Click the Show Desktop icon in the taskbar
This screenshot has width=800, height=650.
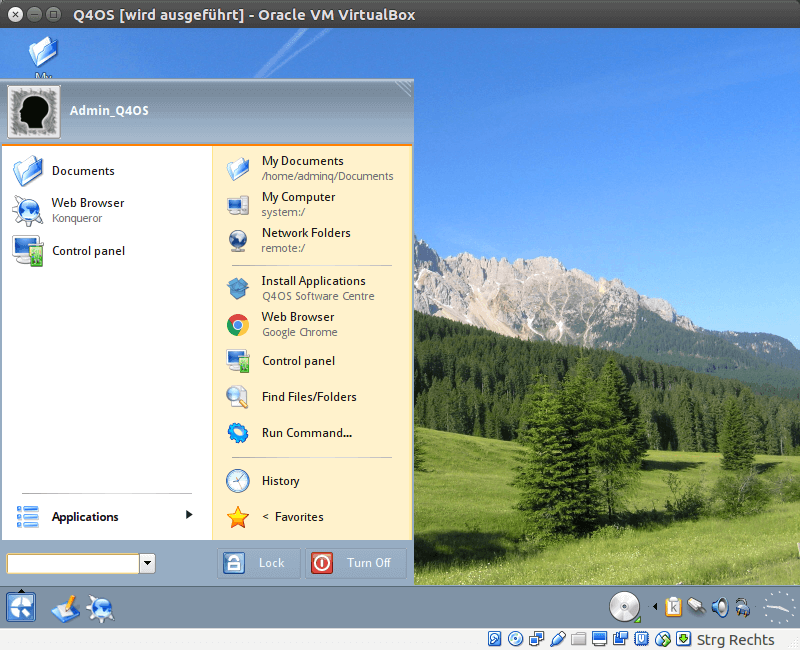coord(64,607)
